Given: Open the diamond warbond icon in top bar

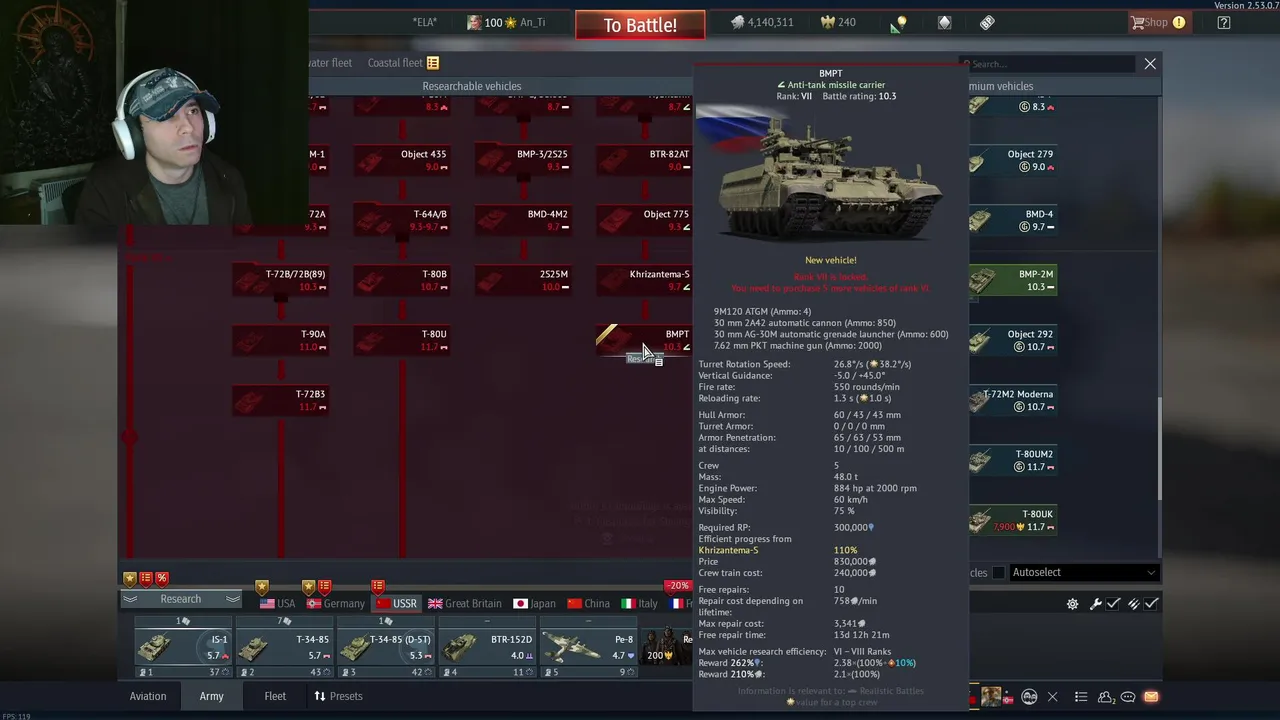Looking at the screenshot, I should 944,23.
